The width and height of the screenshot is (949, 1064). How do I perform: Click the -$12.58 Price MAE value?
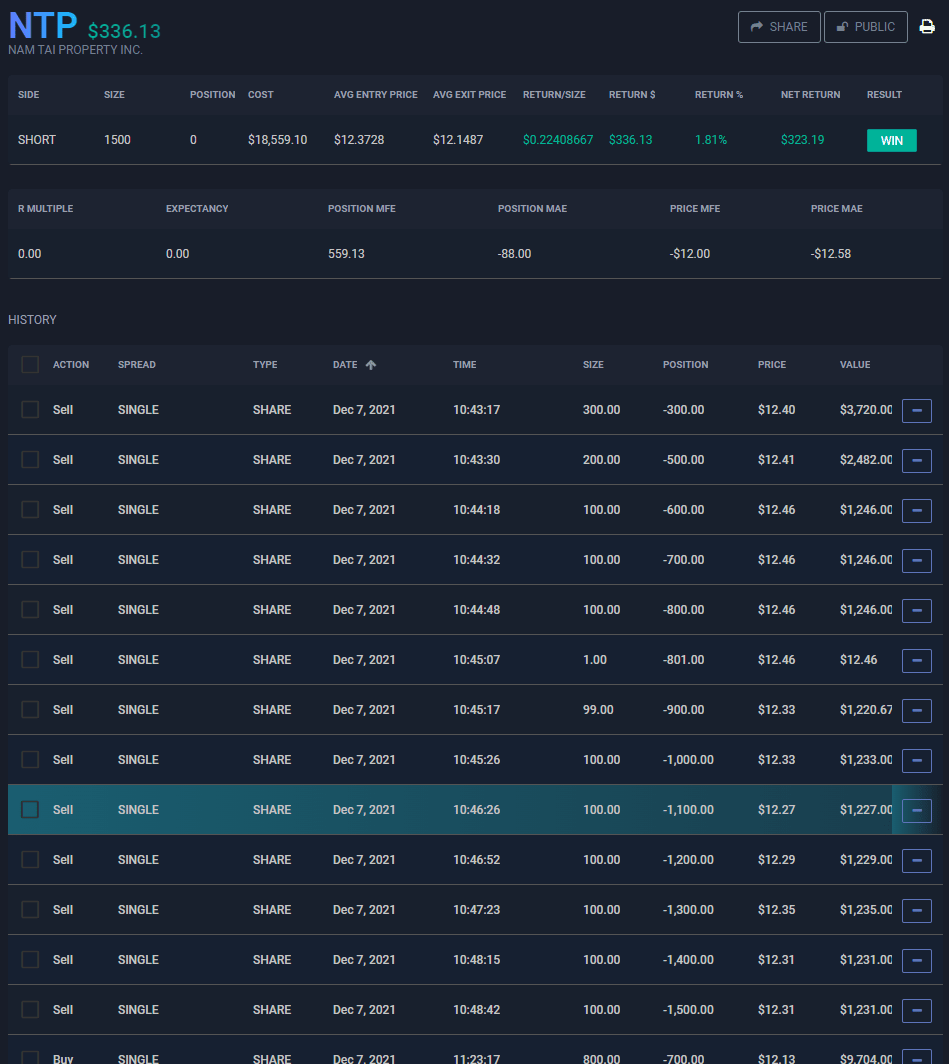pos(830,254)
